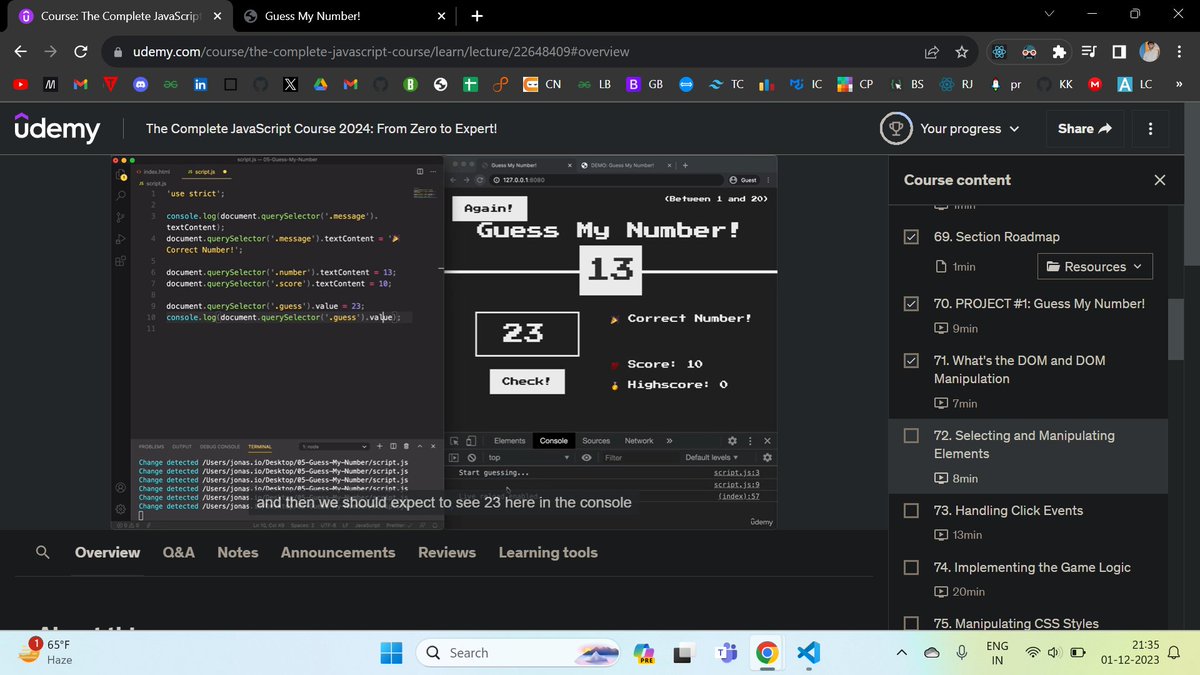Uncheck lecture 69 Section Roadmap checkbox

(x=912, y=237)
